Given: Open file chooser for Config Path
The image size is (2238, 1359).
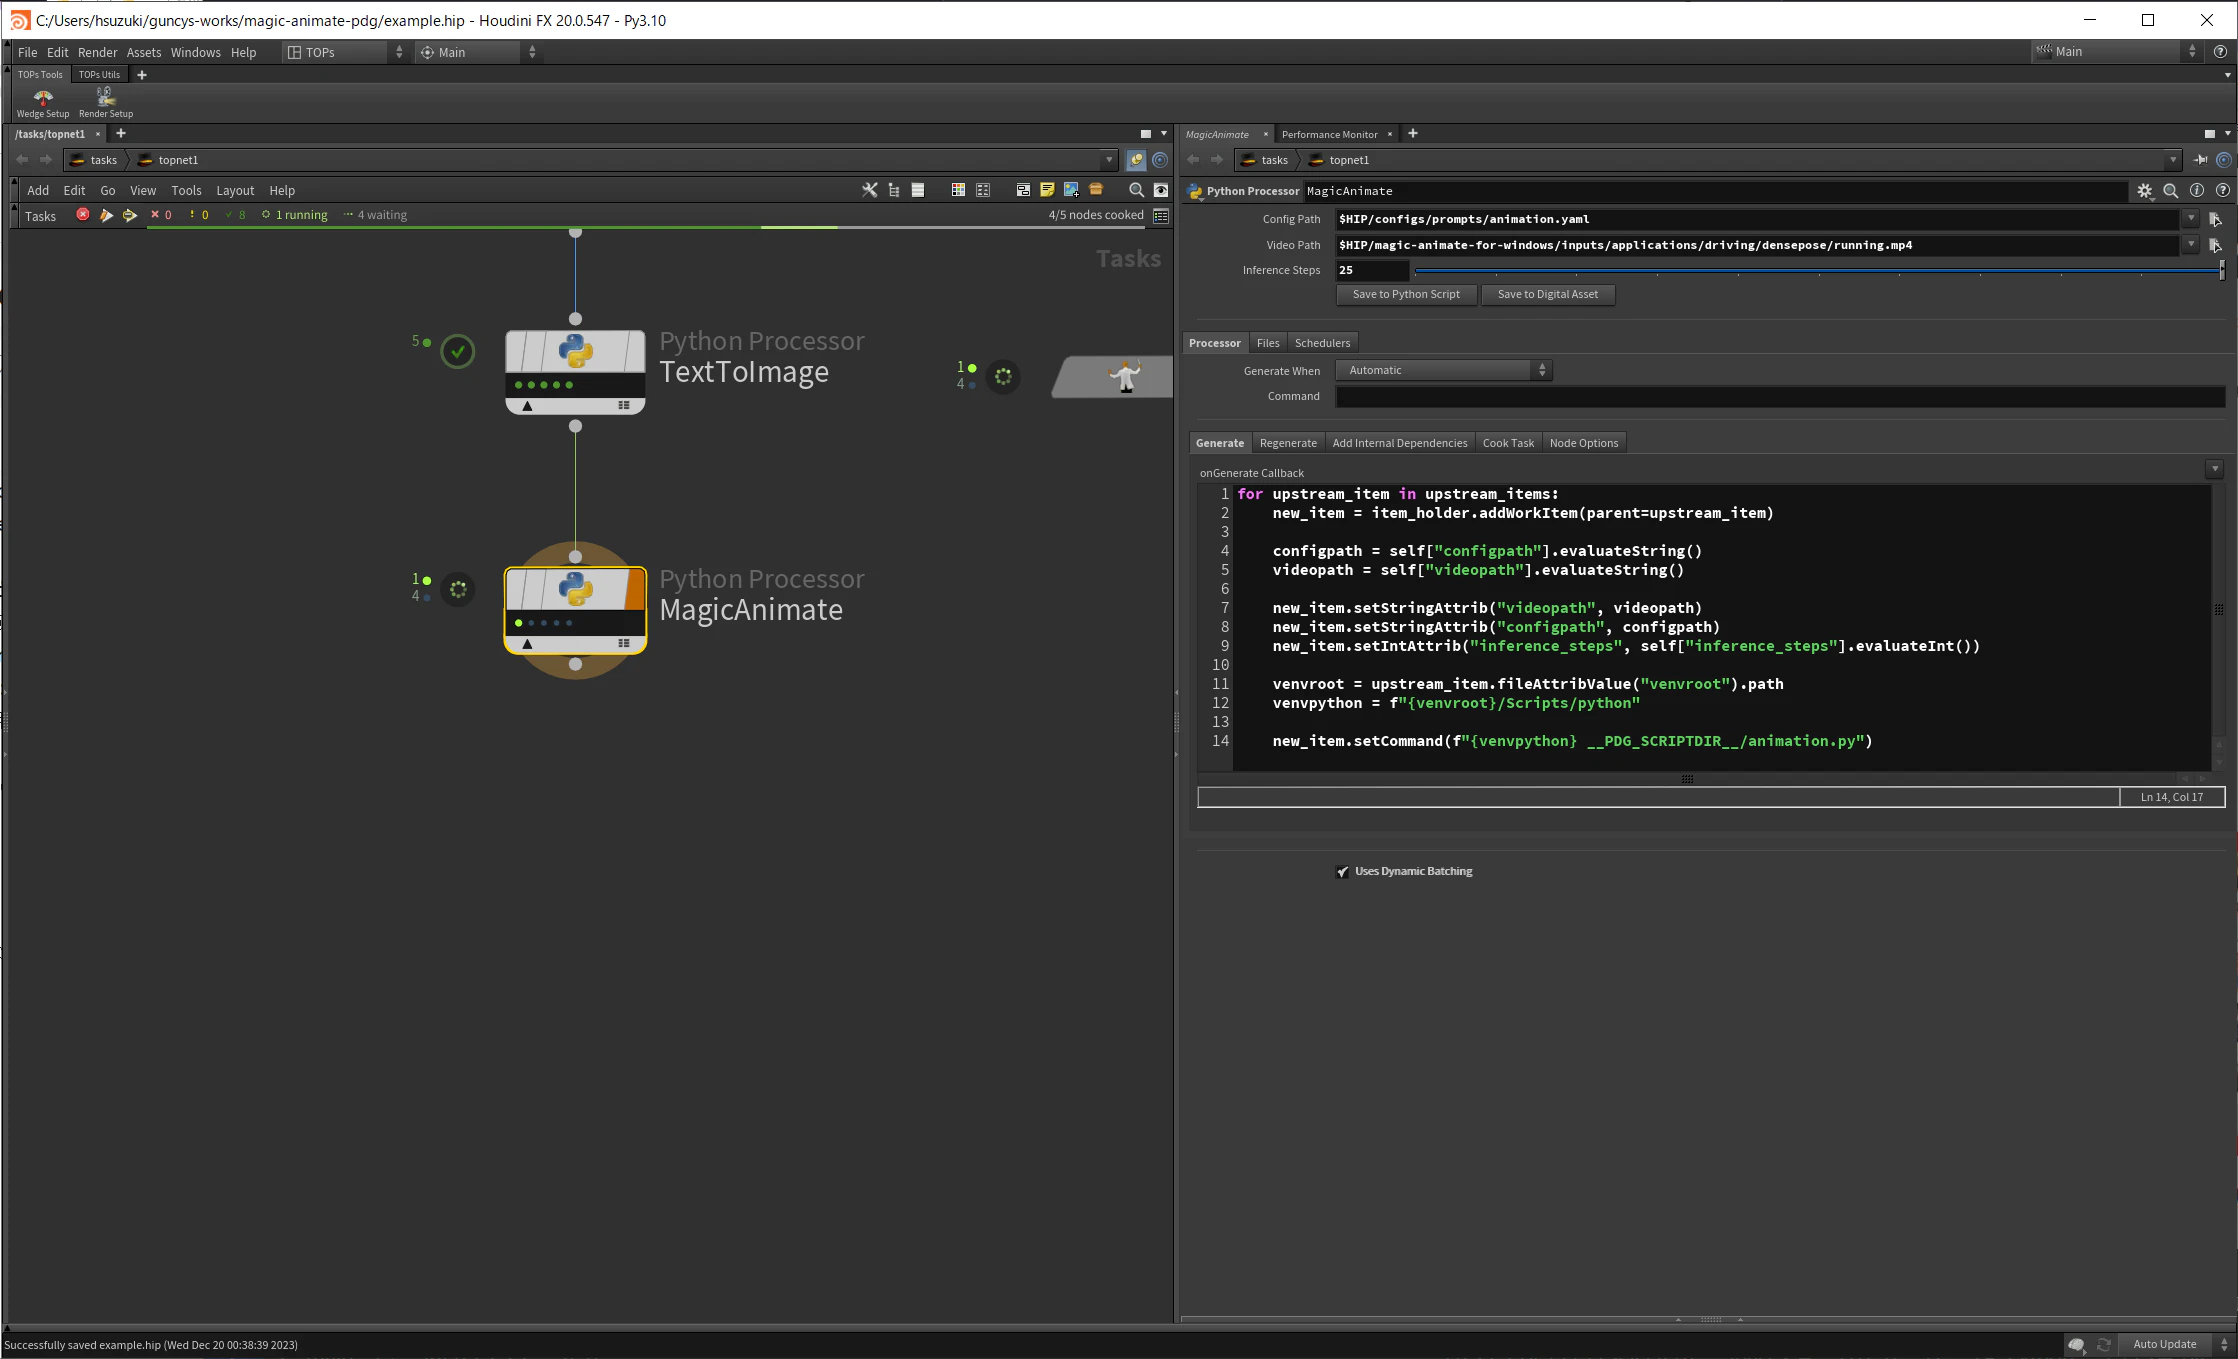Looking at the screenshot, I should coord(2215,219).
